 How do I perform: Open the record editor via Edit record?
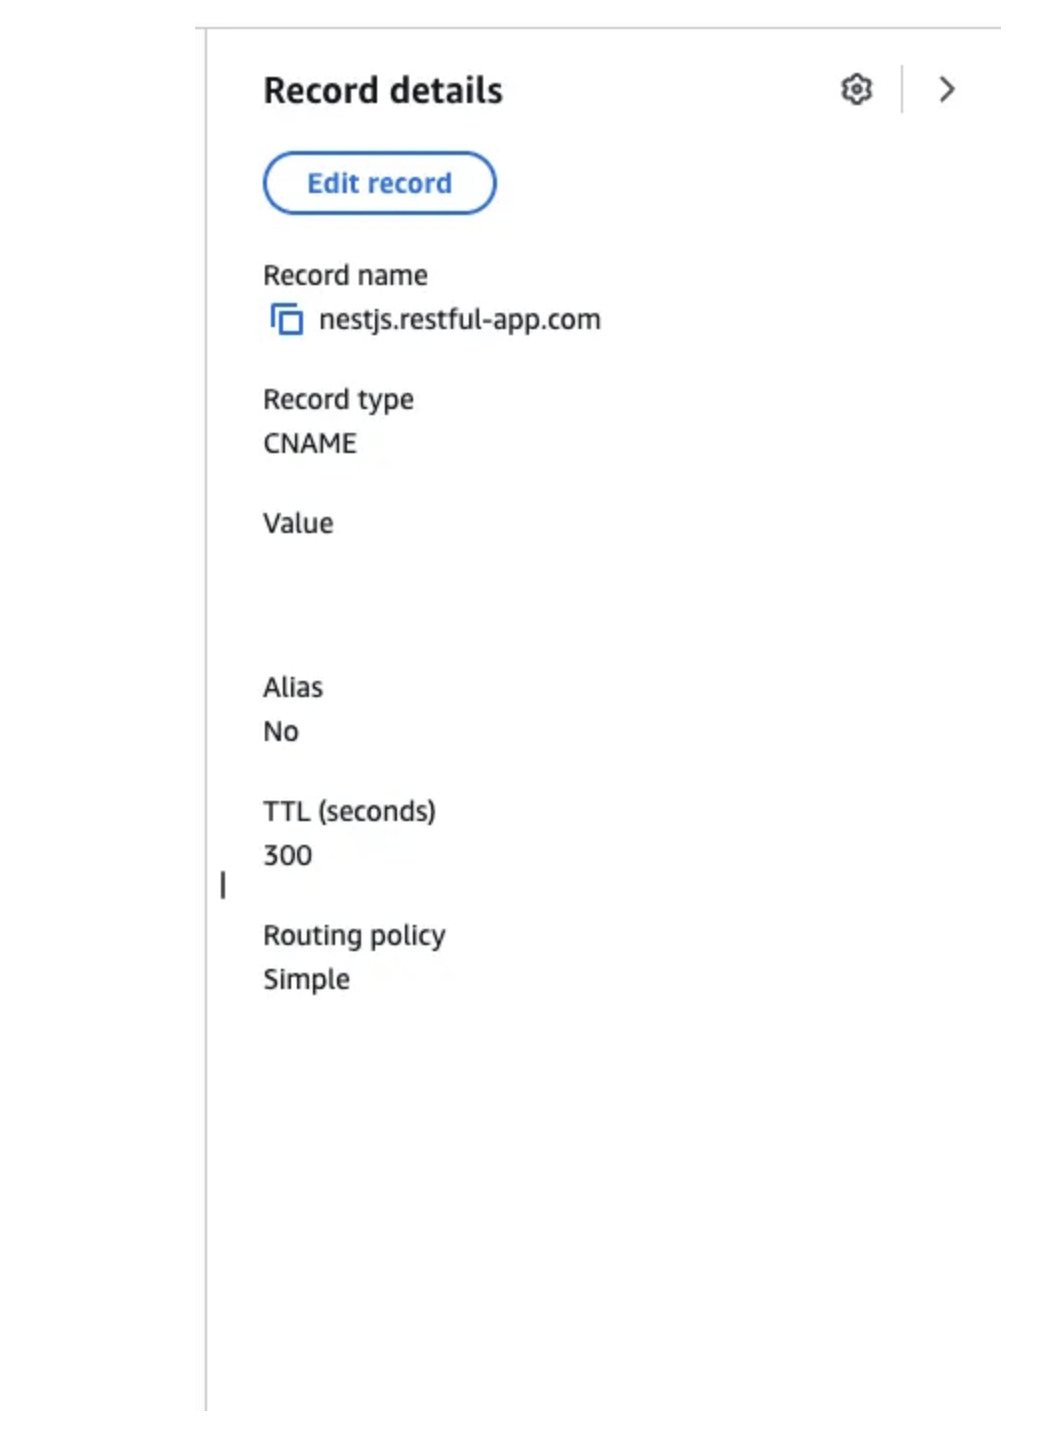(x=380, y=183)
